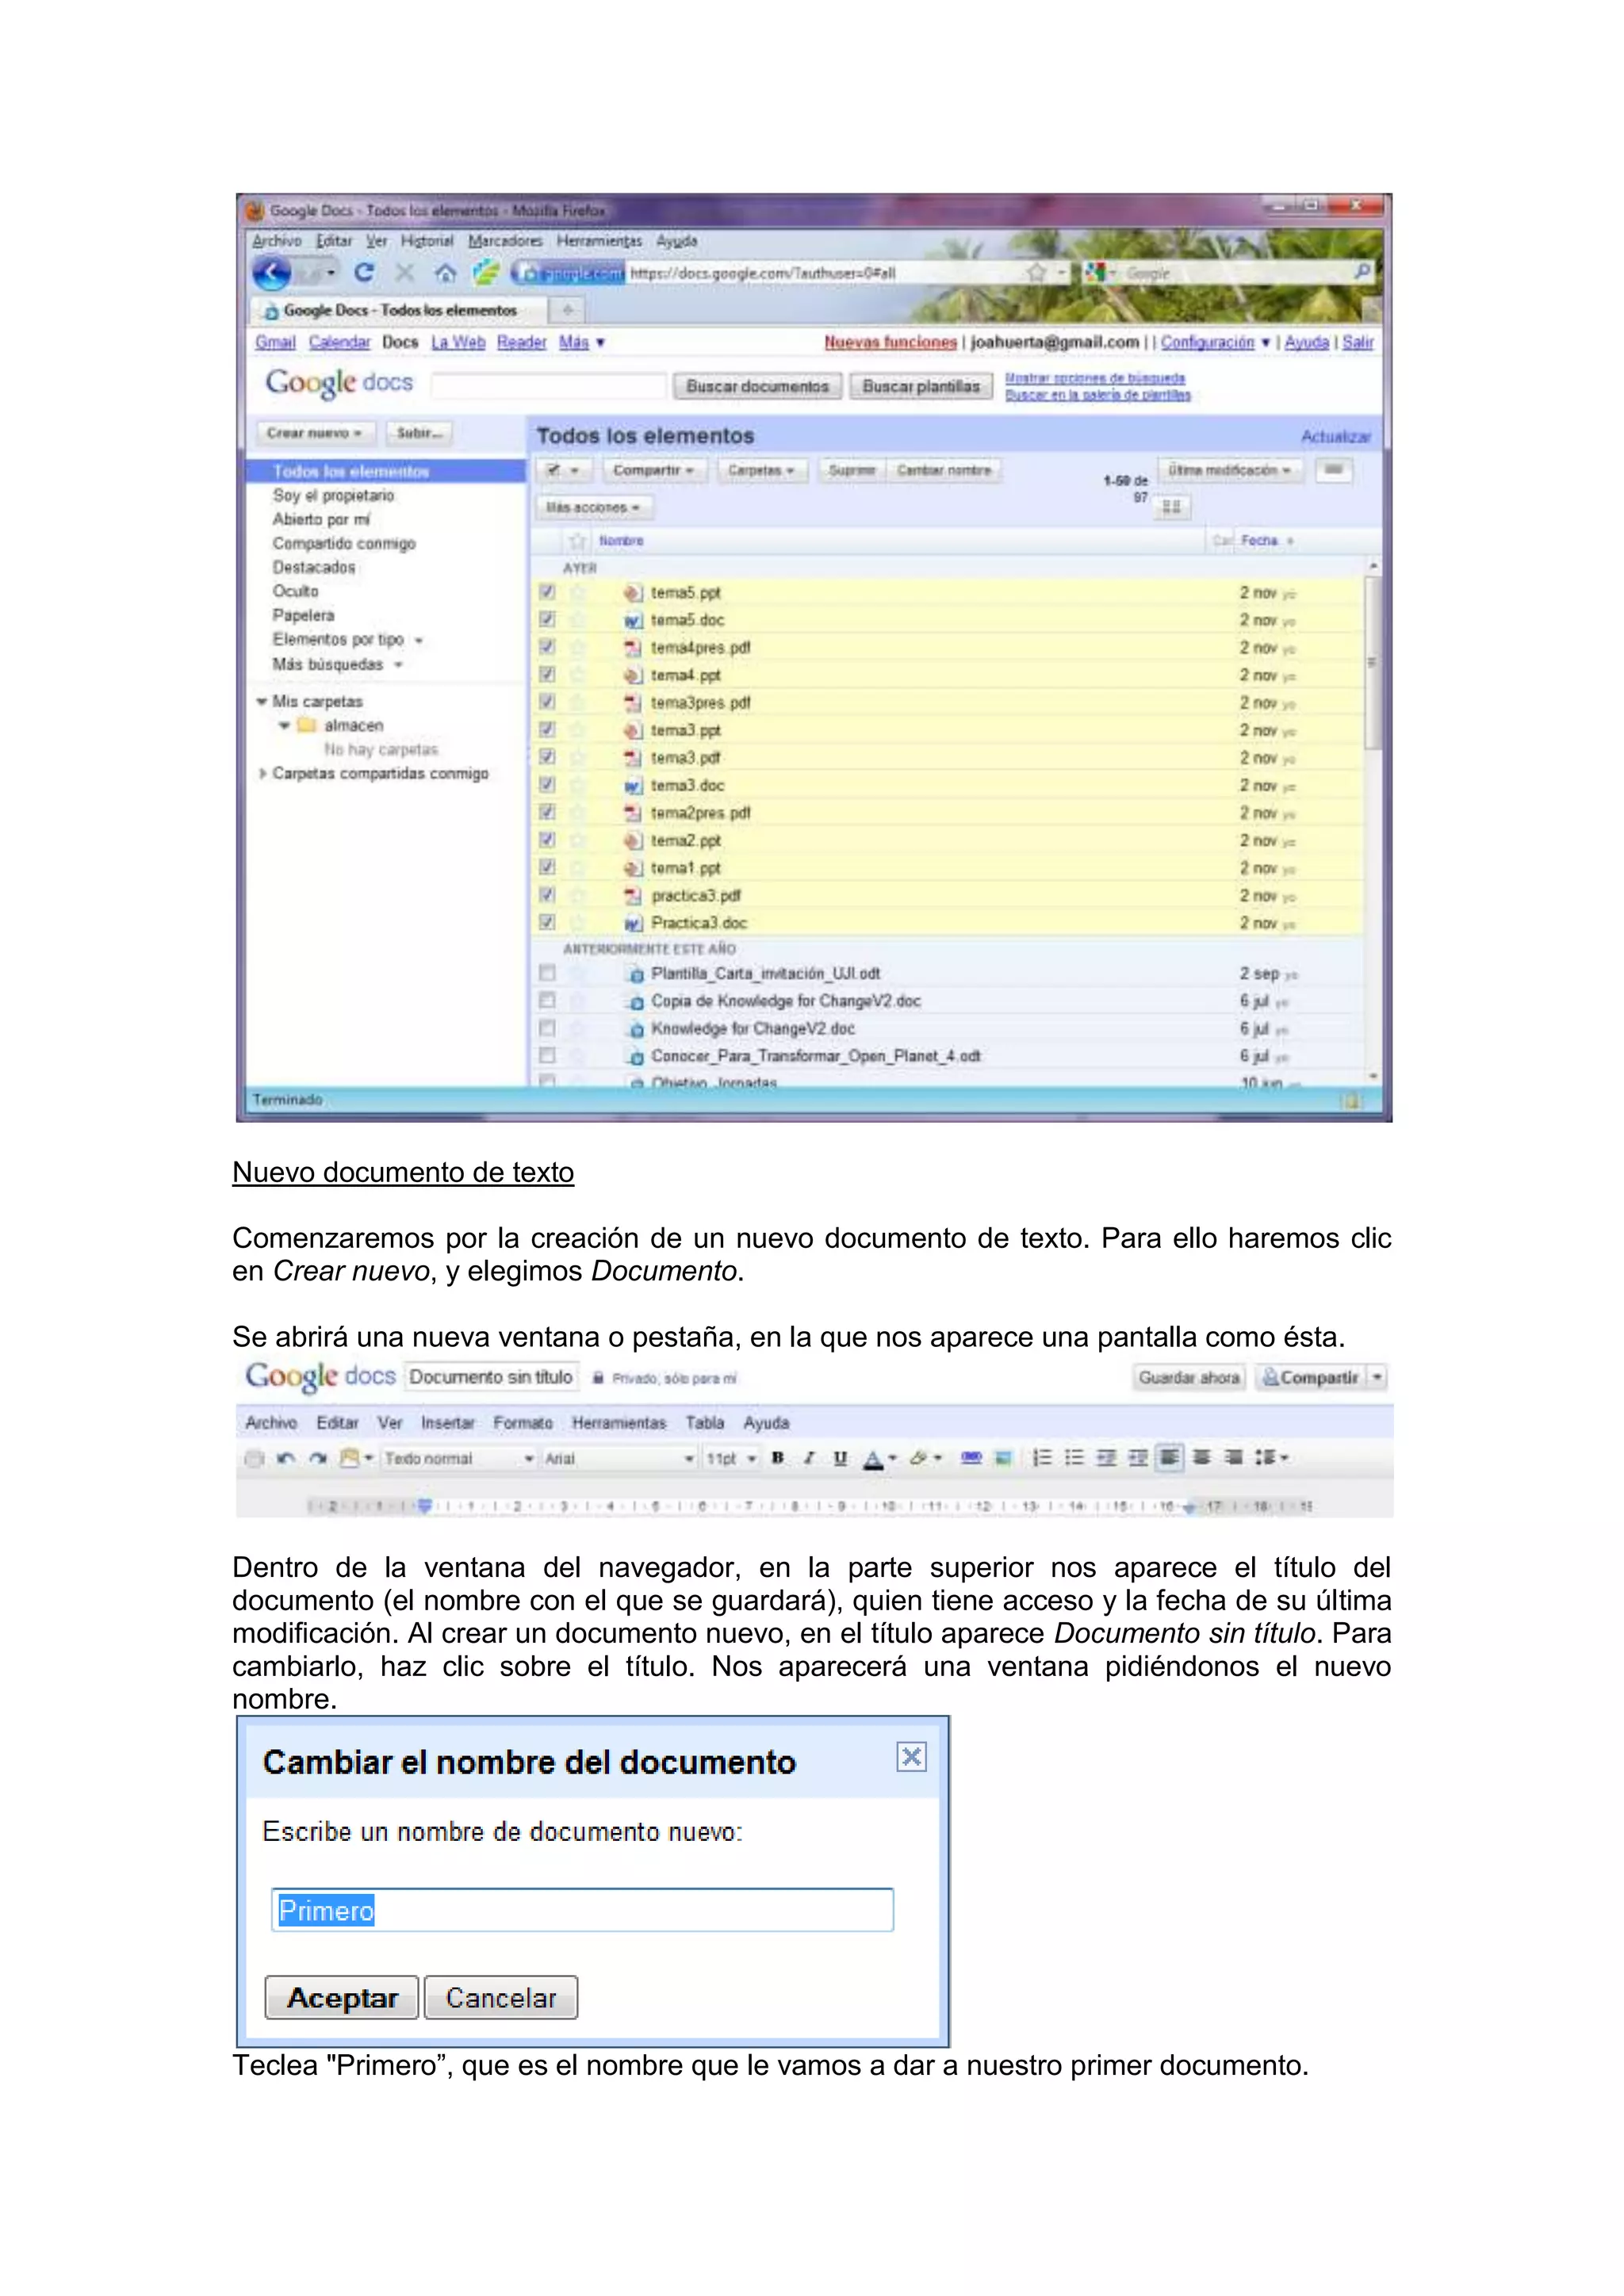Screen dimensions: 1624x2296
Task: Click the Buscar documentos button
Action: [x=757, y=386]
